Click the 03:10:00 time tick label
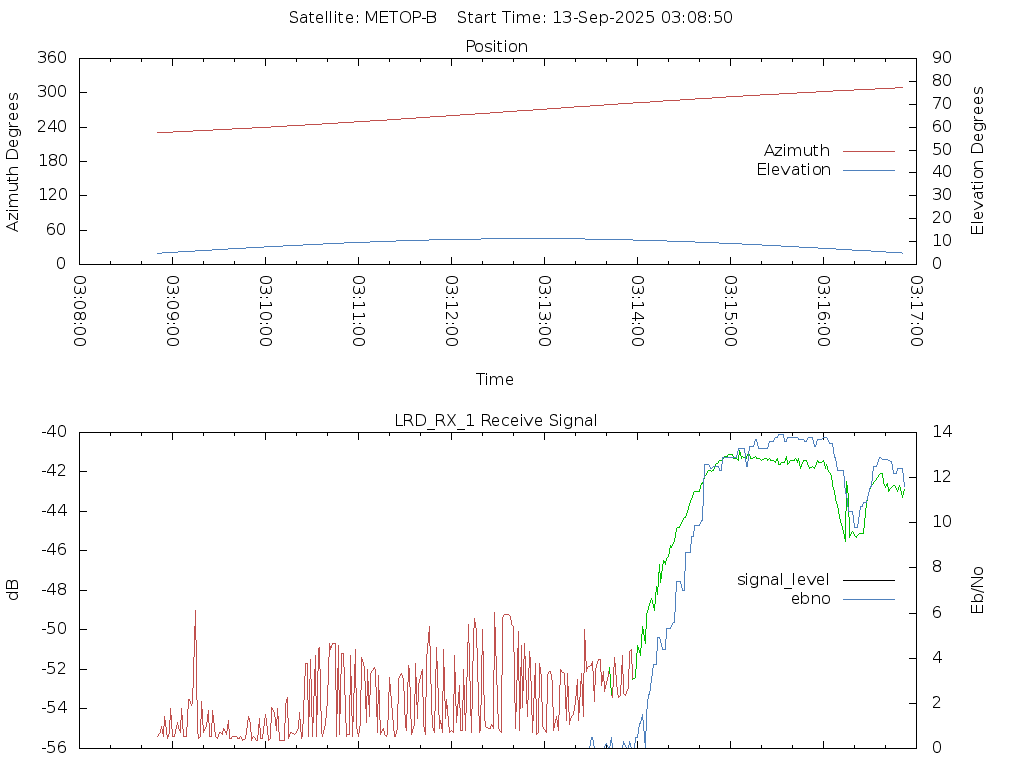The width and height of the screenshot is (1024, 768). (x=266, y=311)
